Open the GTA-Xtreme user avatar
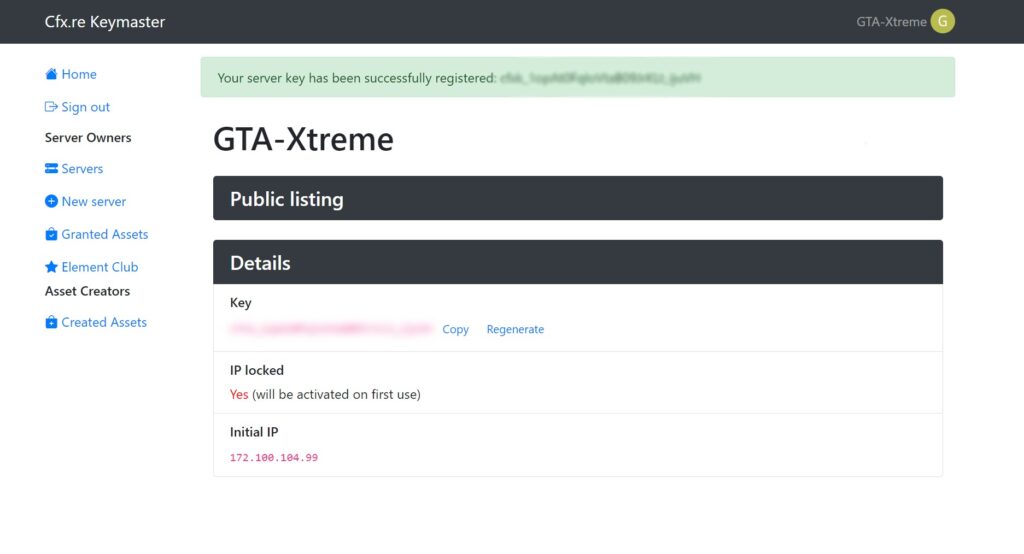Image resolution: width=1024 pixels, height=554 pixels. click(x=942, y=22)
